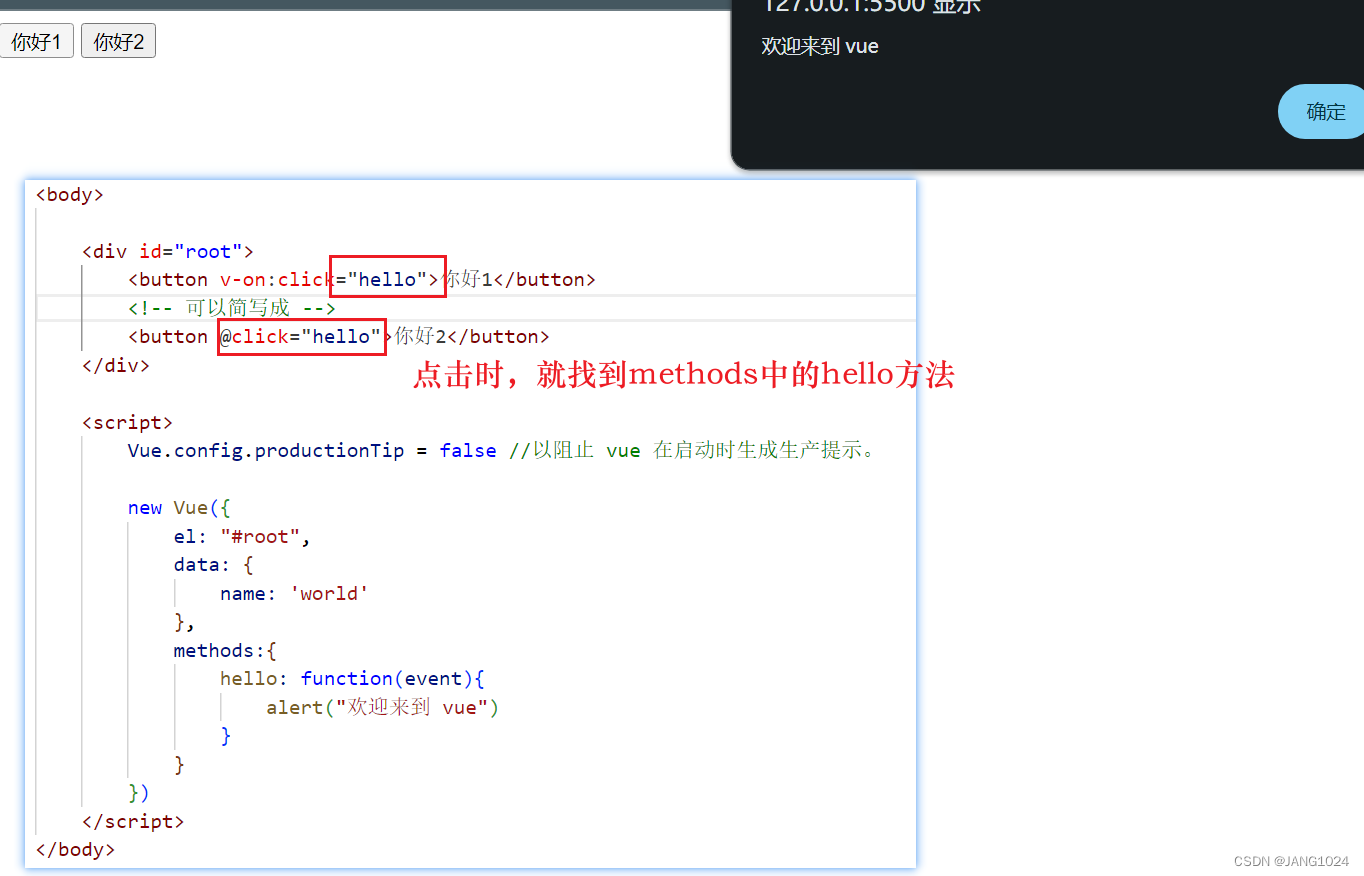Click the v-on:click button code line
Screen dimensions: 1364x876
tap(362, 279)
